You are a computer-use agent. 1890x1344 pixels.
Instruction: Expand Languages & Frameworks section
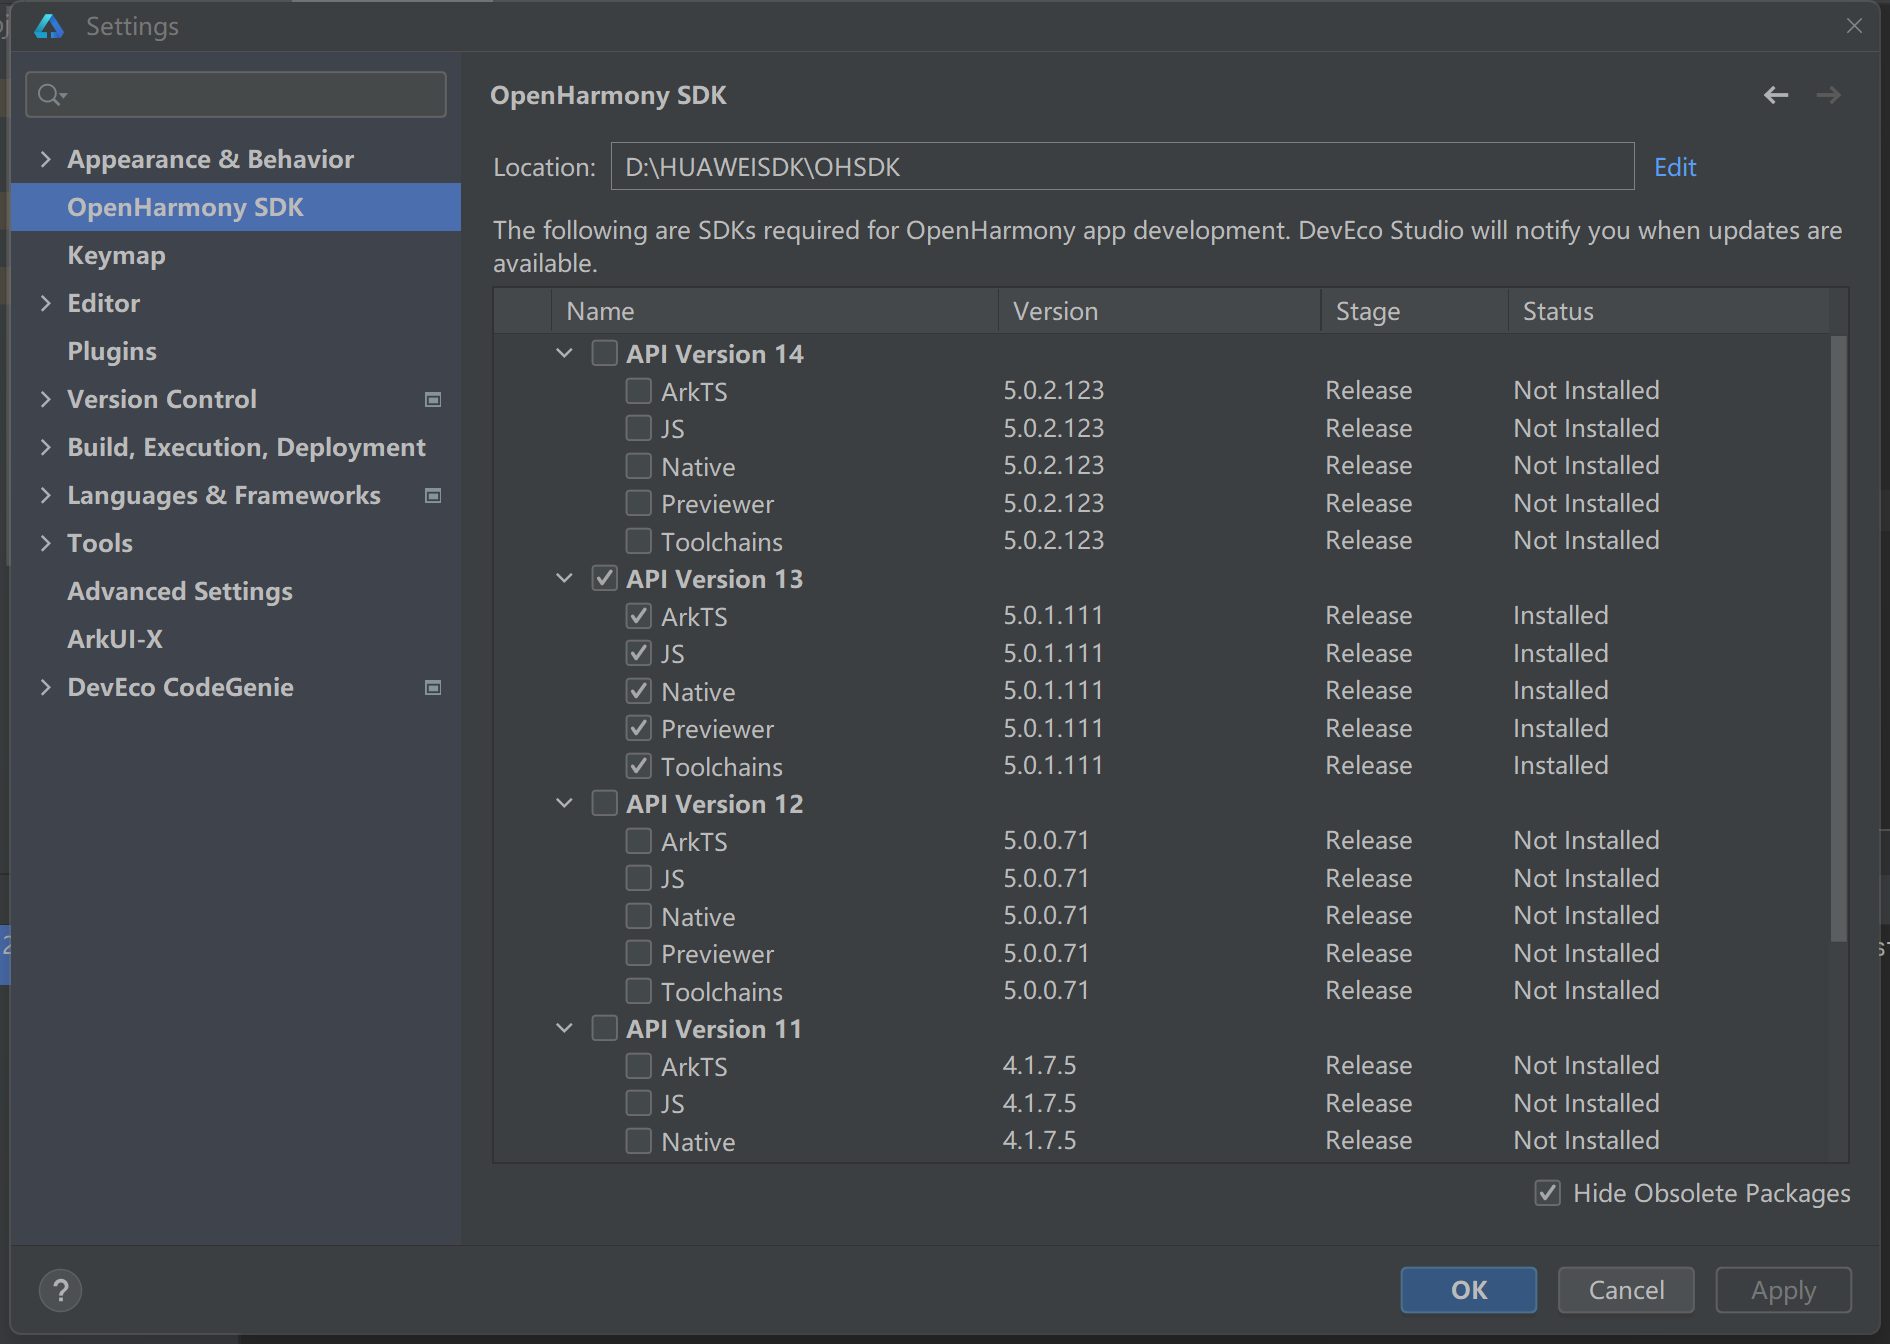pyautogui.click(x=45, y=495)
